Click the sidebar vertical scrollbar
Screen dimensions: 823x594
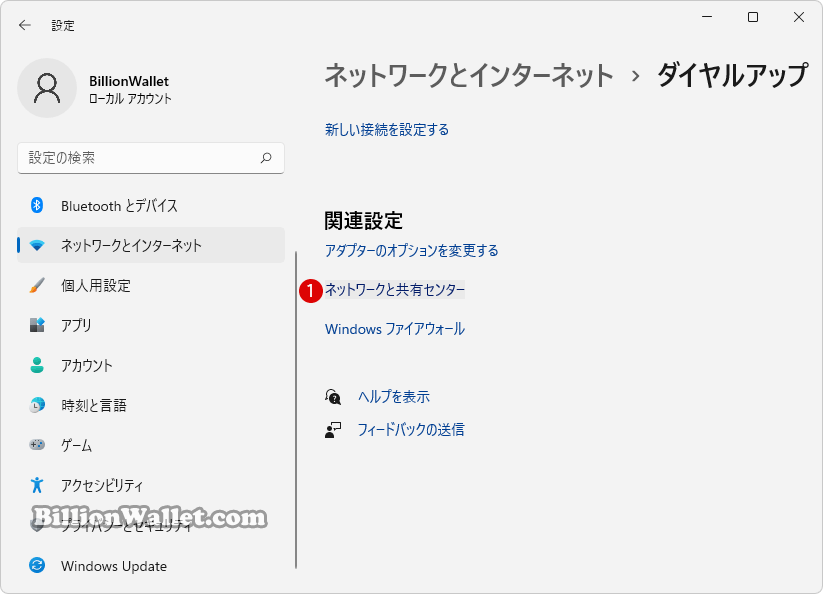click(296, 409)
